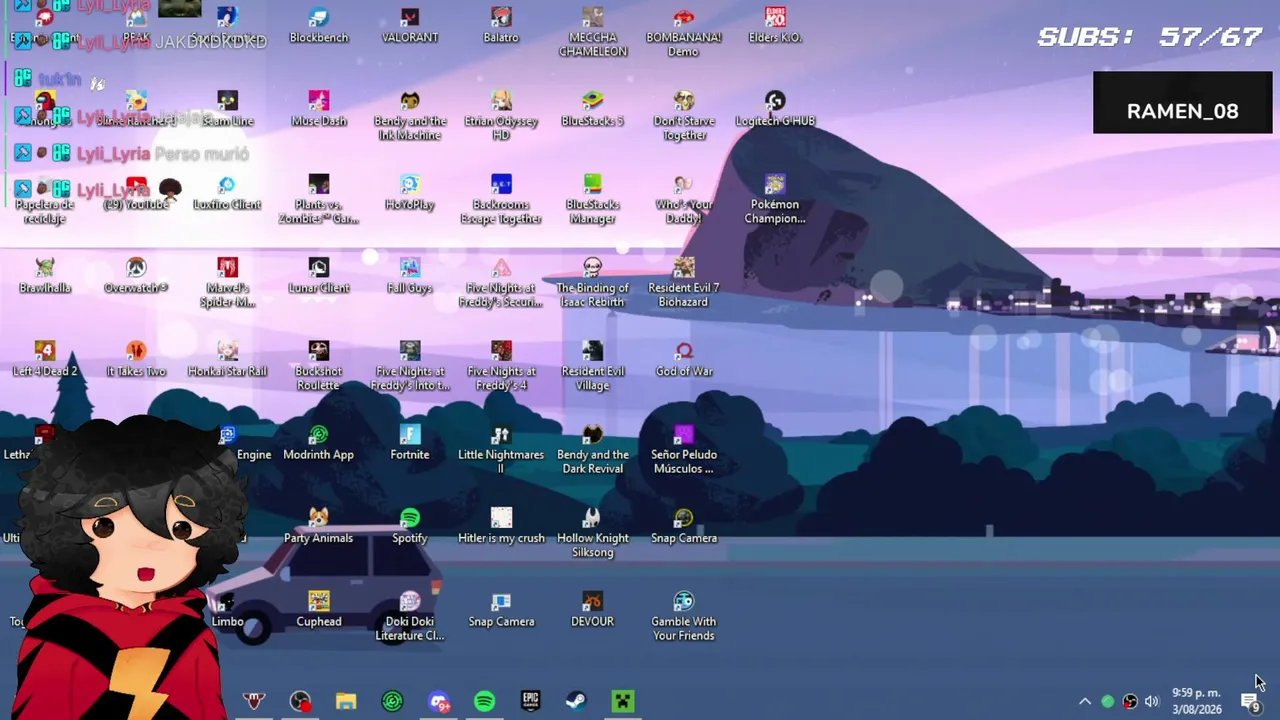Click the Pokémon Champion shortcut
Viewport: 1280px width, 720px height.
click(x=775, y=199)
